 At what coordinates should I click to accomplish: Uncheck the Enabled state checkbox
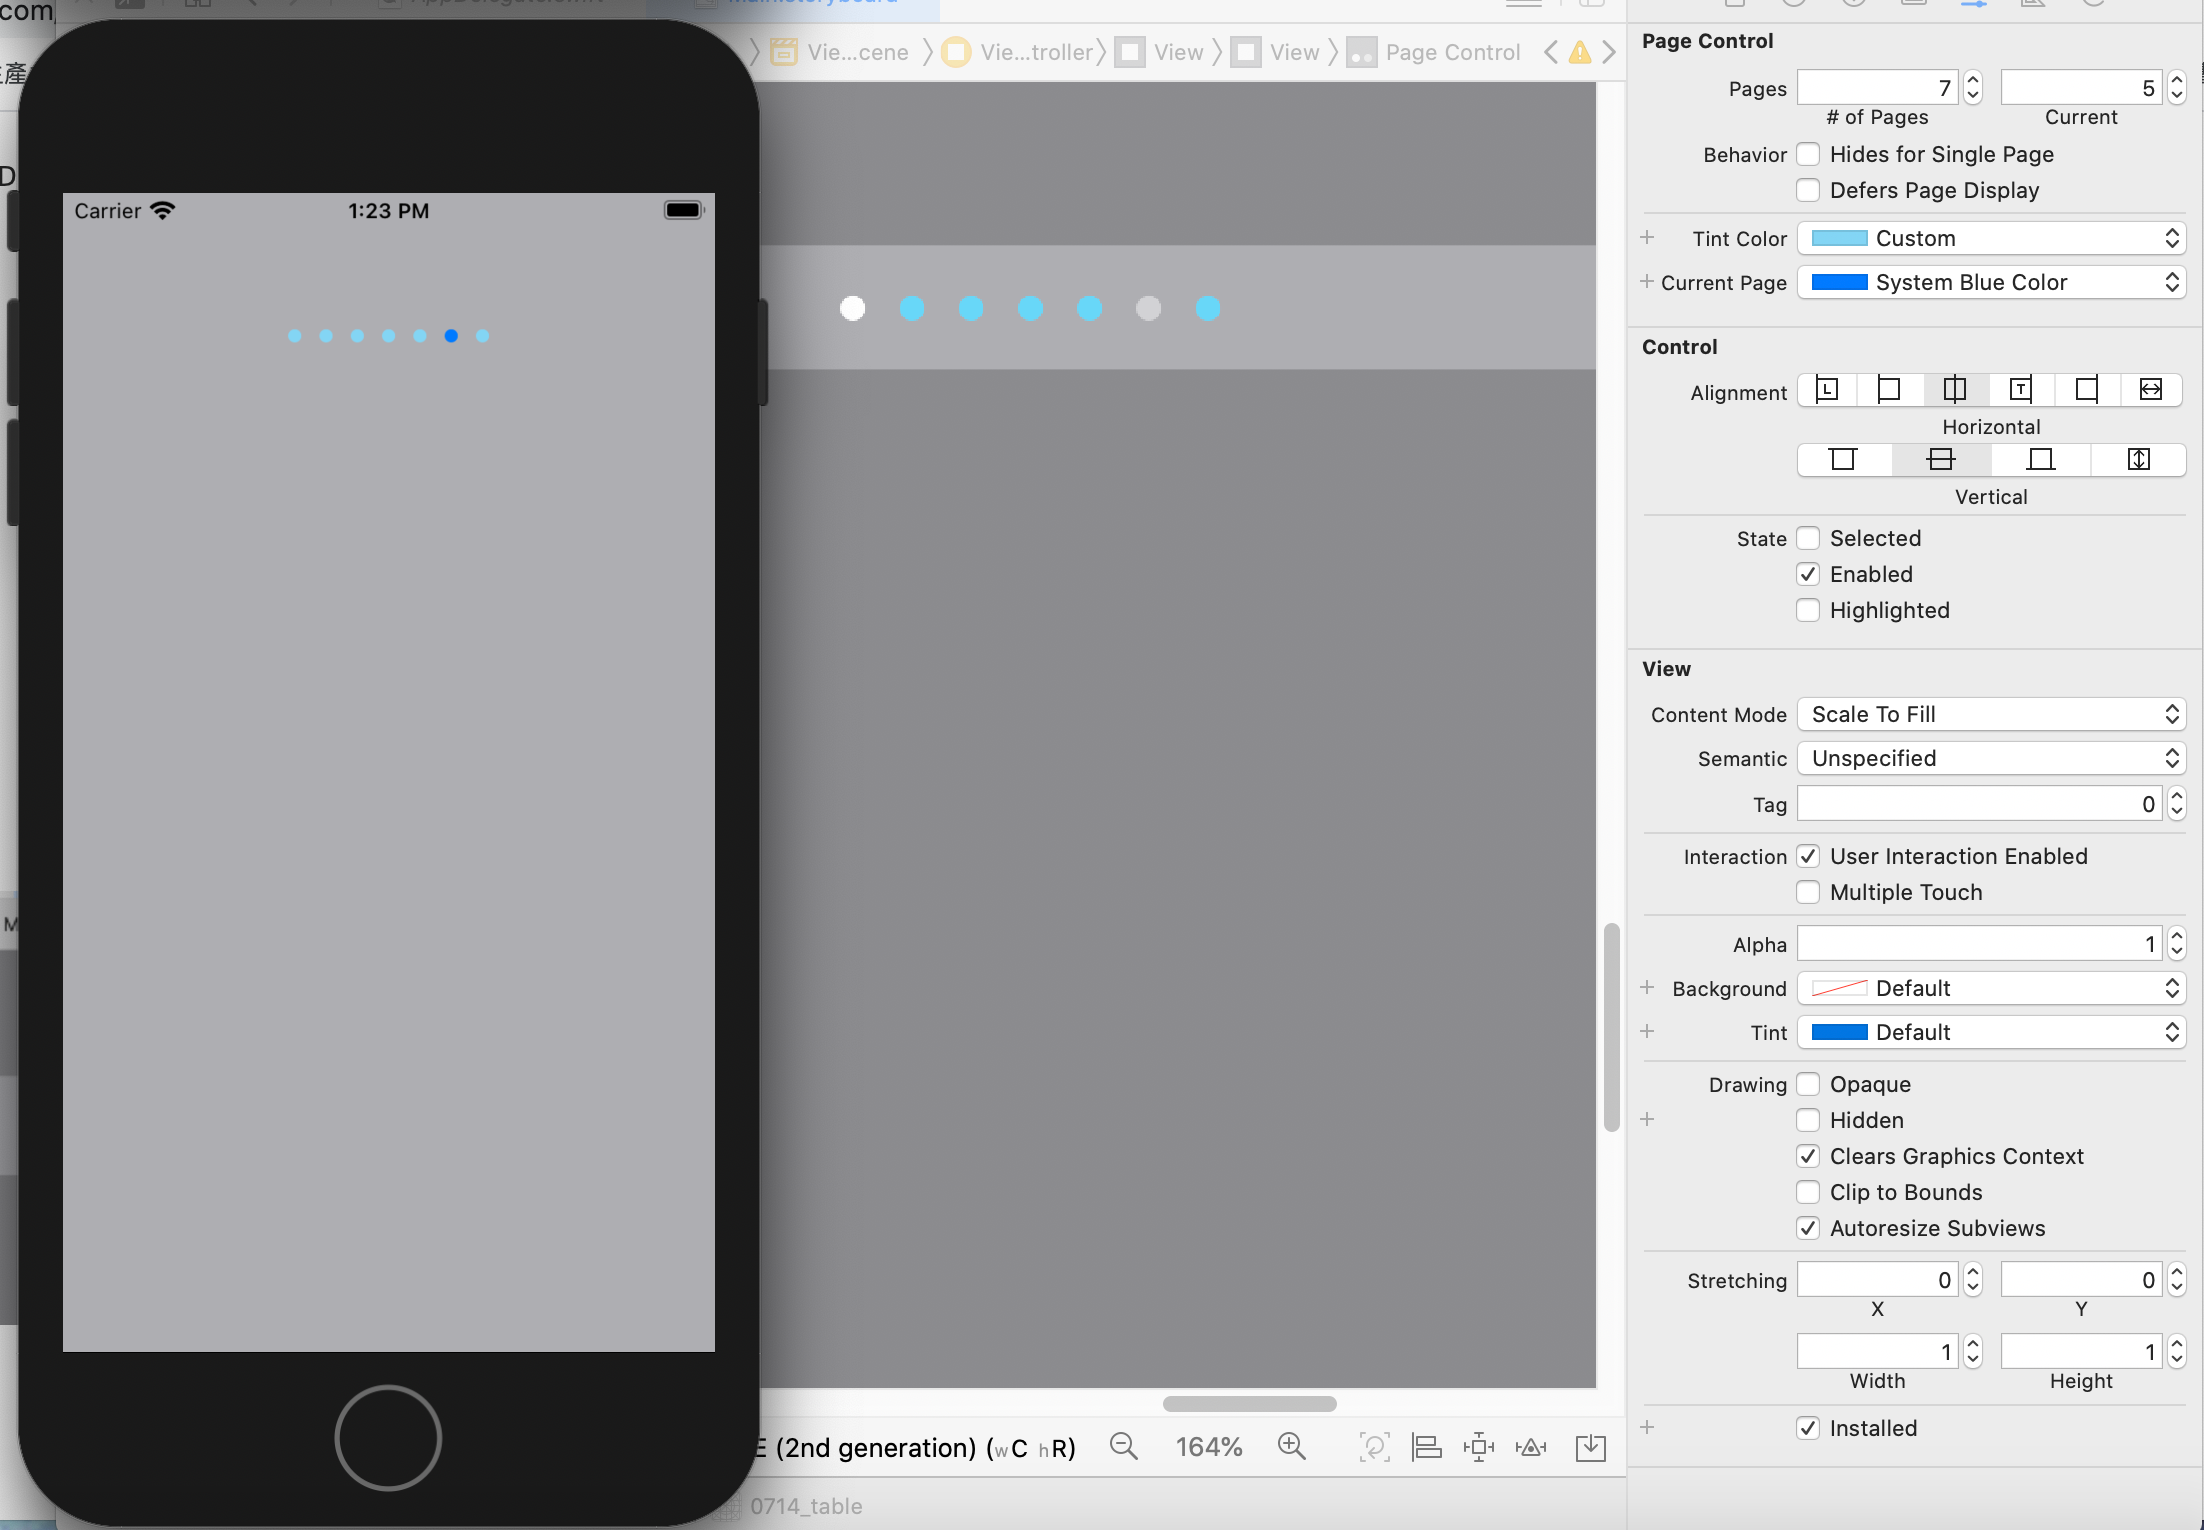(x=1808, y=574)
